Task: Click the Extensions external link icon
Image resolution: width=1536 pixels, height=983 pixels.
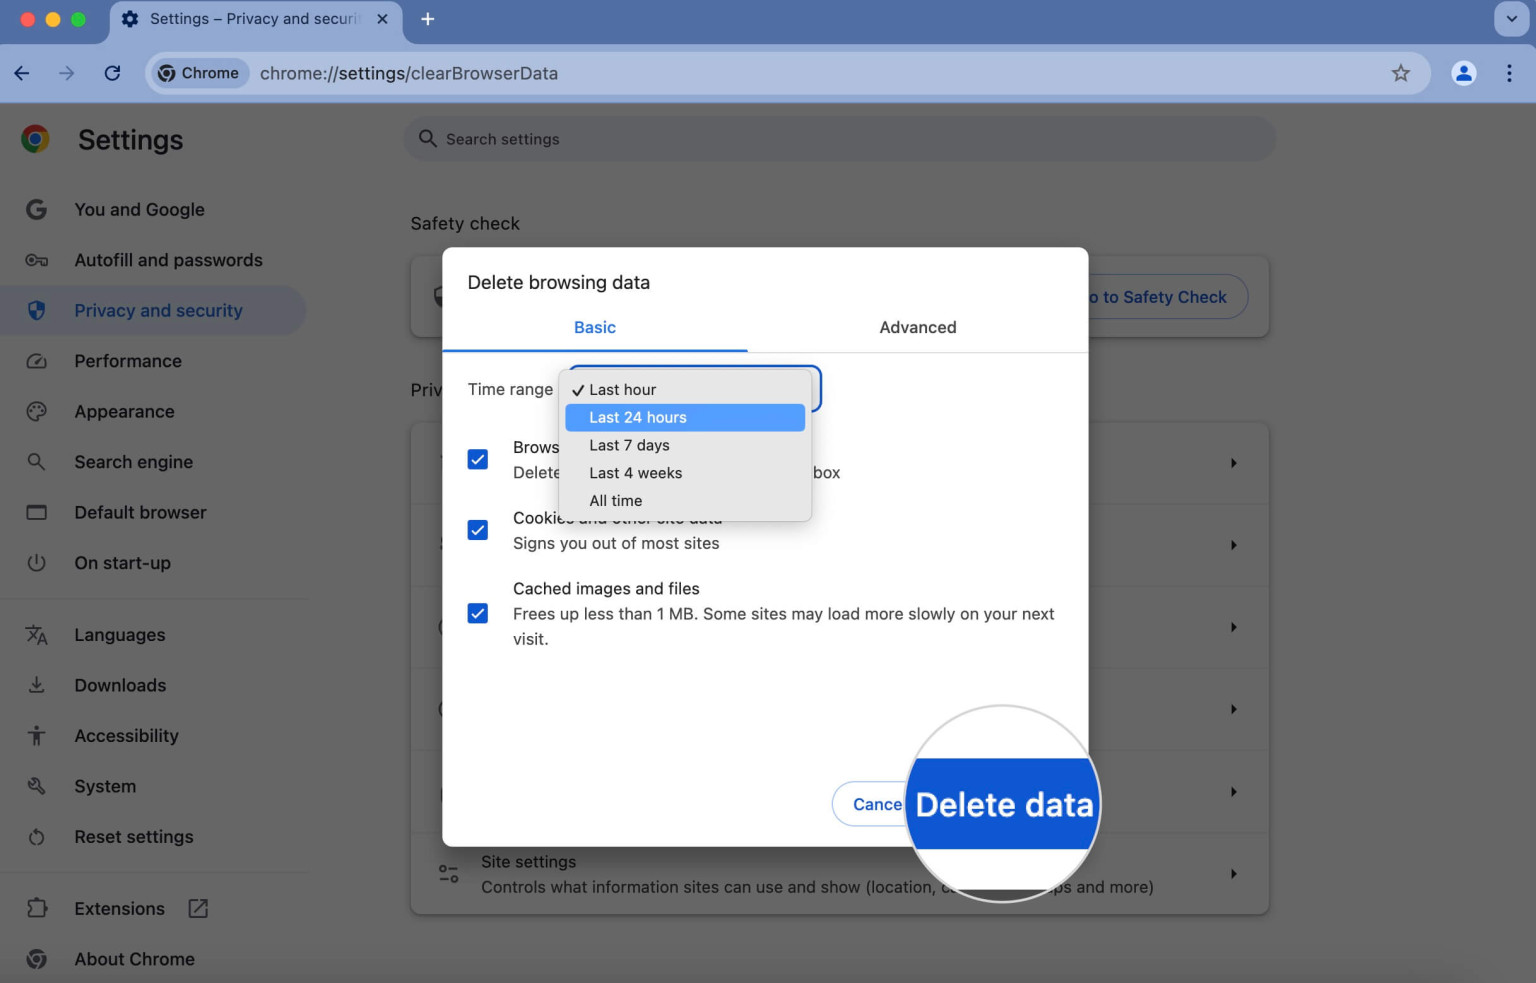Action: pyautogui.click(x=198, y=908)
